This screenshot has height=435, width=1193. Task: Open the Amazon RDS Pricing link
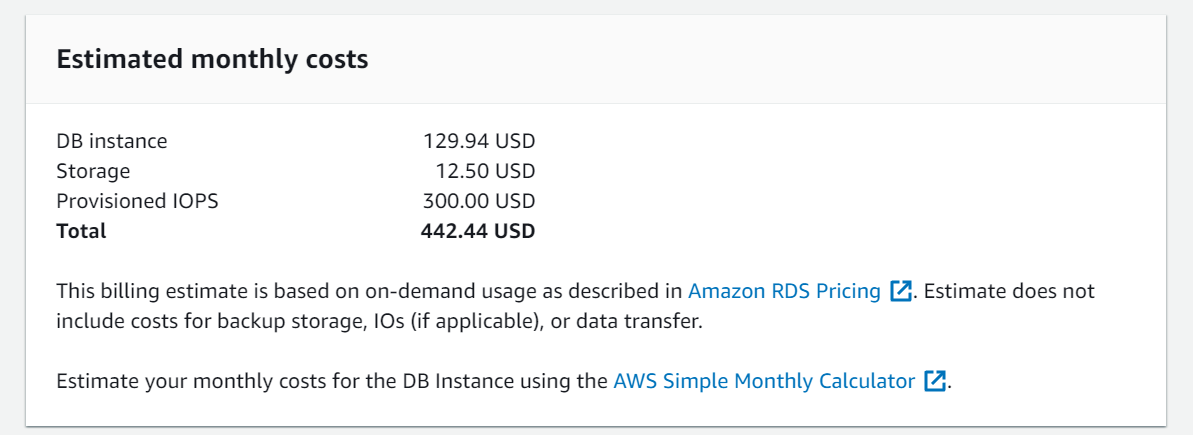[x=784, y=291]
